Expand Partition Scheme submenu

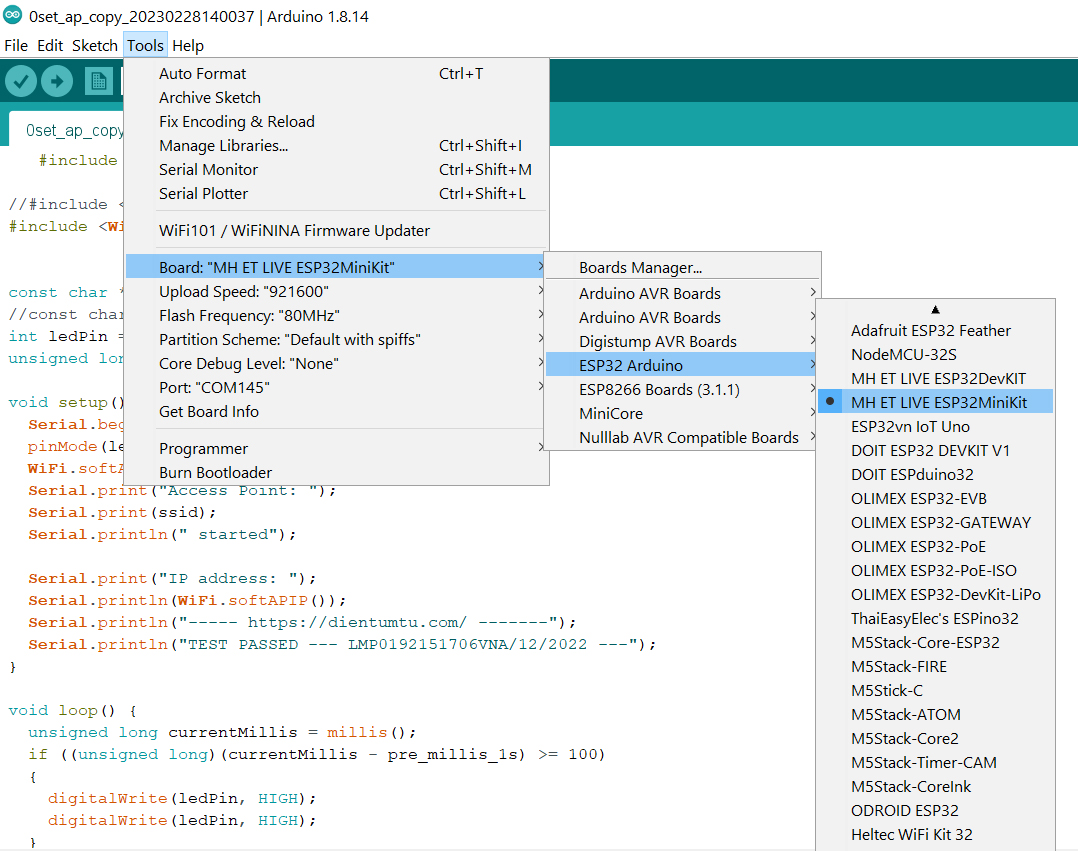click(337, 340)
